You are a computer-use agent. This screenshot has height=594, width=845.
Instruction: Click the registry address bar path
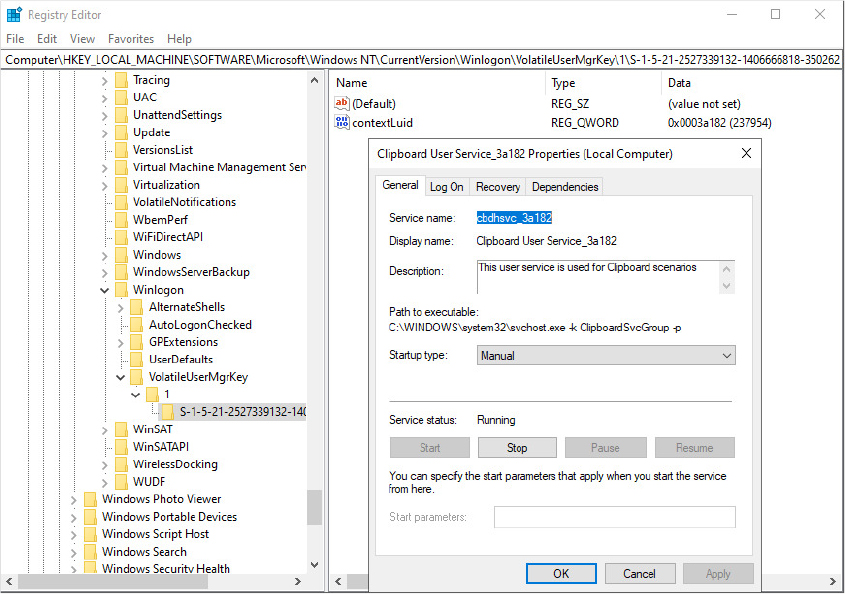(422, 60)
